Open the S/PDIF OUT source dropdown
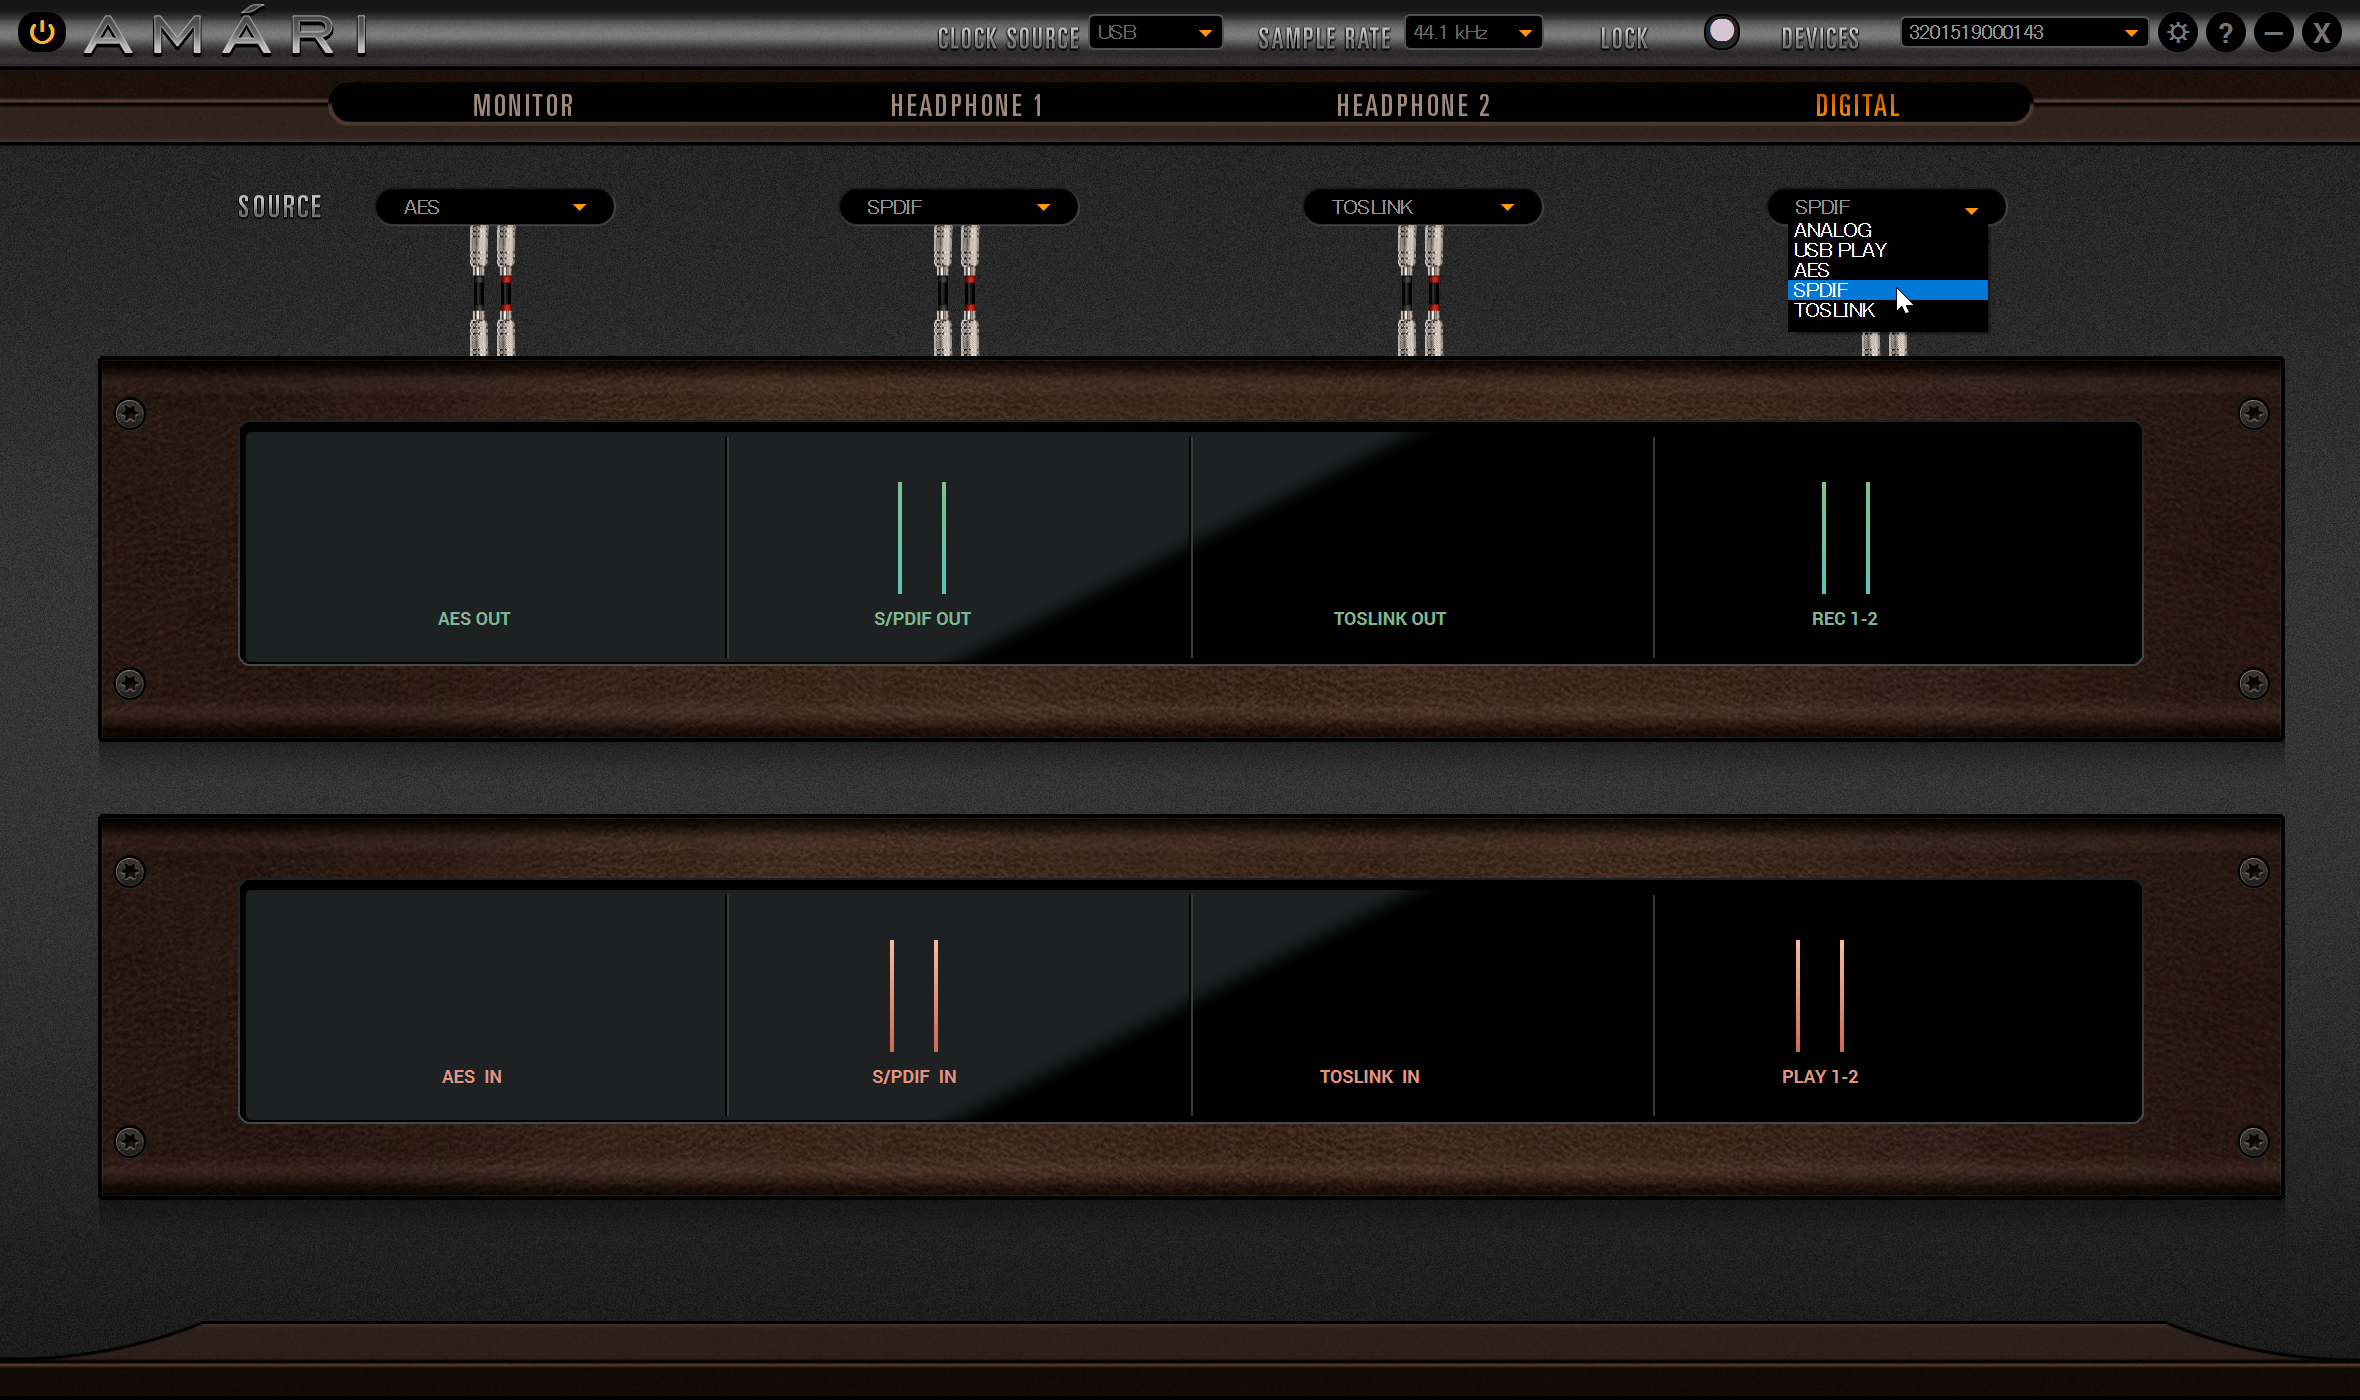 click(x=958, y=207)
